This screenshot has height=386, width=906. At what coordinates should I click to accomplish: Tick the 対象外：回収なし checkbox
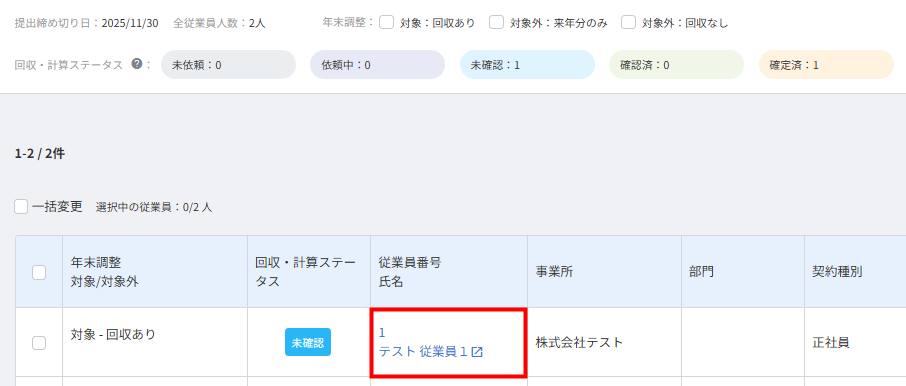[629, 23]
